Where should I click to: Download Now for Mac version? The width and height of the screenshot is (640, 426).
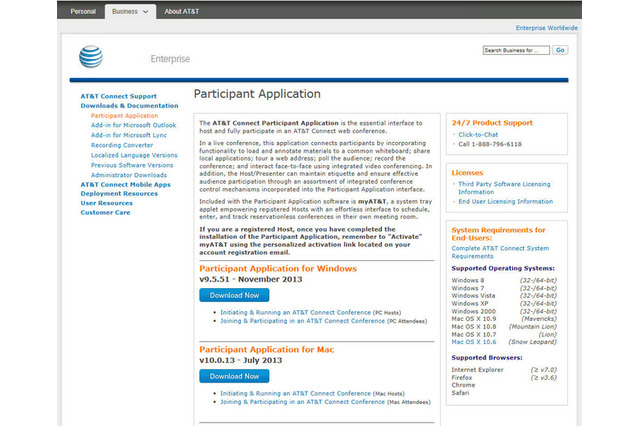[x=234, y=376]
